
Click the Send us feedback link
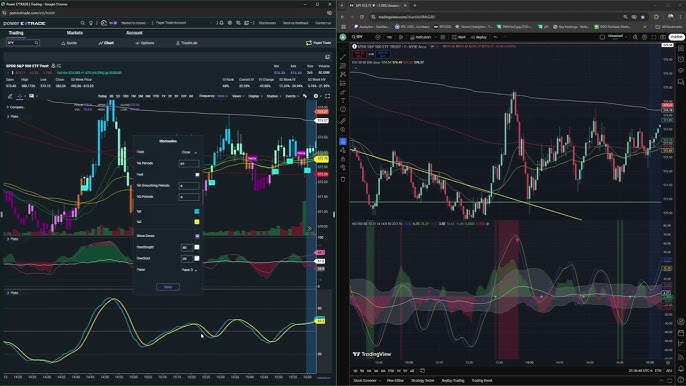coord(296,23)
